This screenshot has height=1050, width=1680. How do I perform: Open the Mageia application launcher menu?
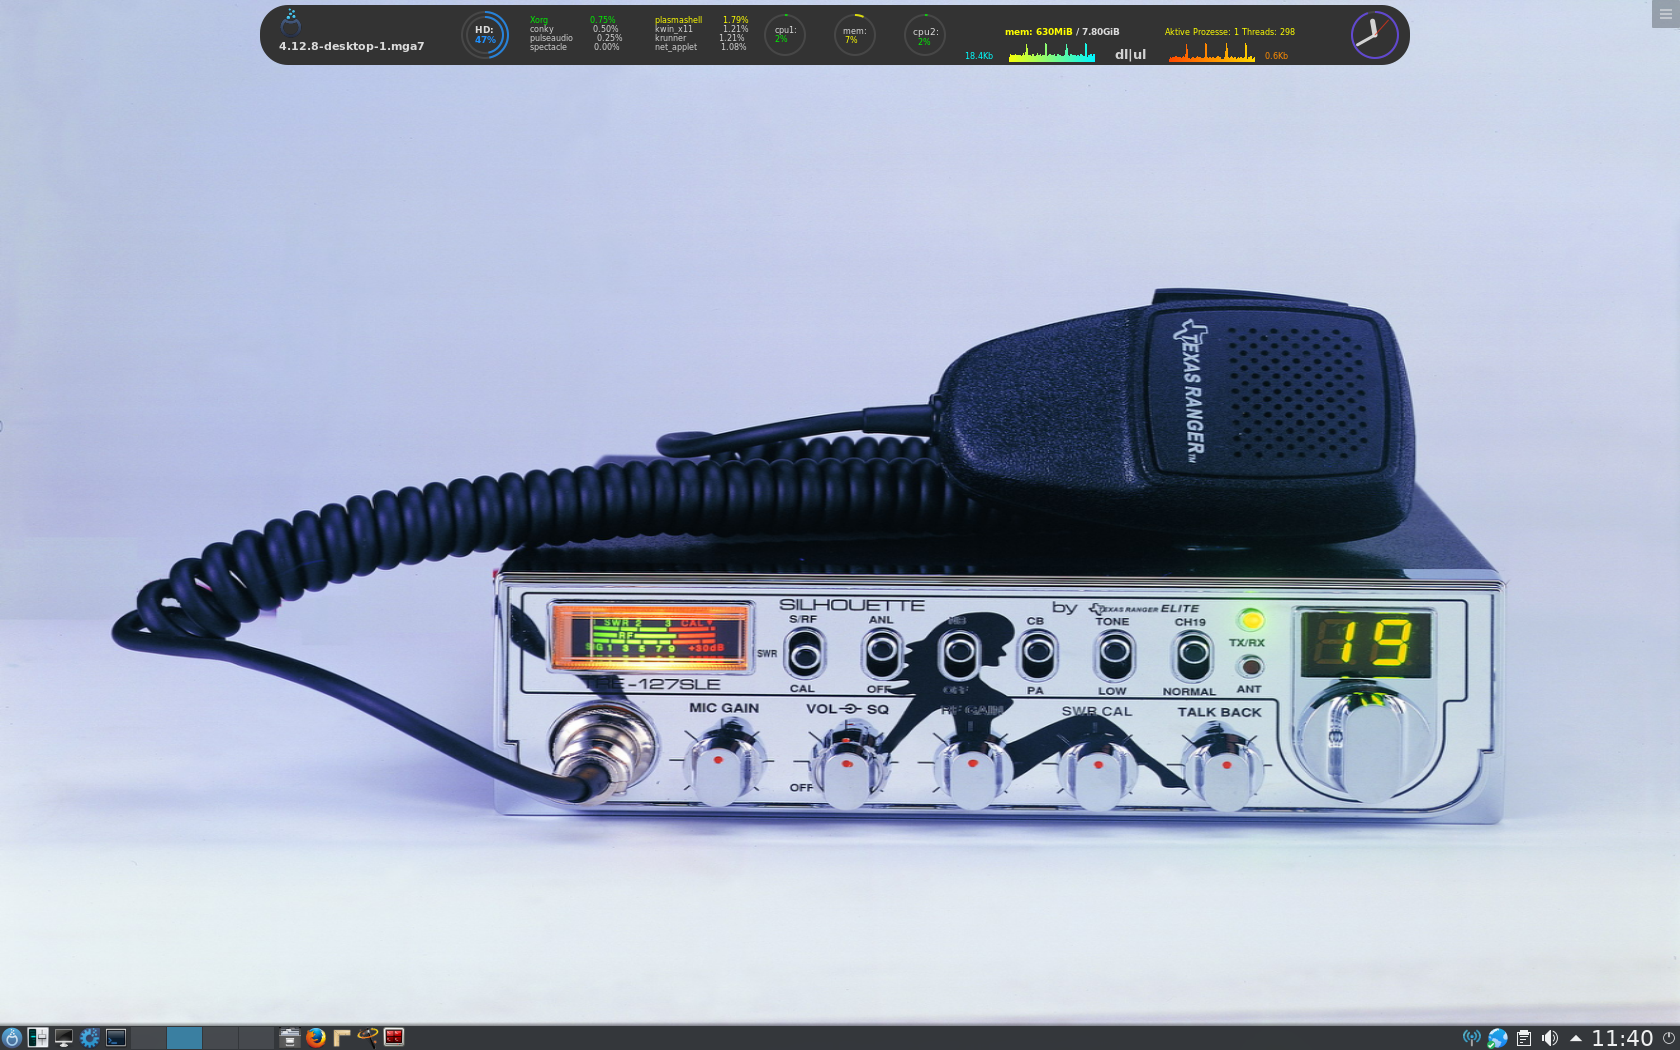pyautogui.click(x=12, y=1038)
